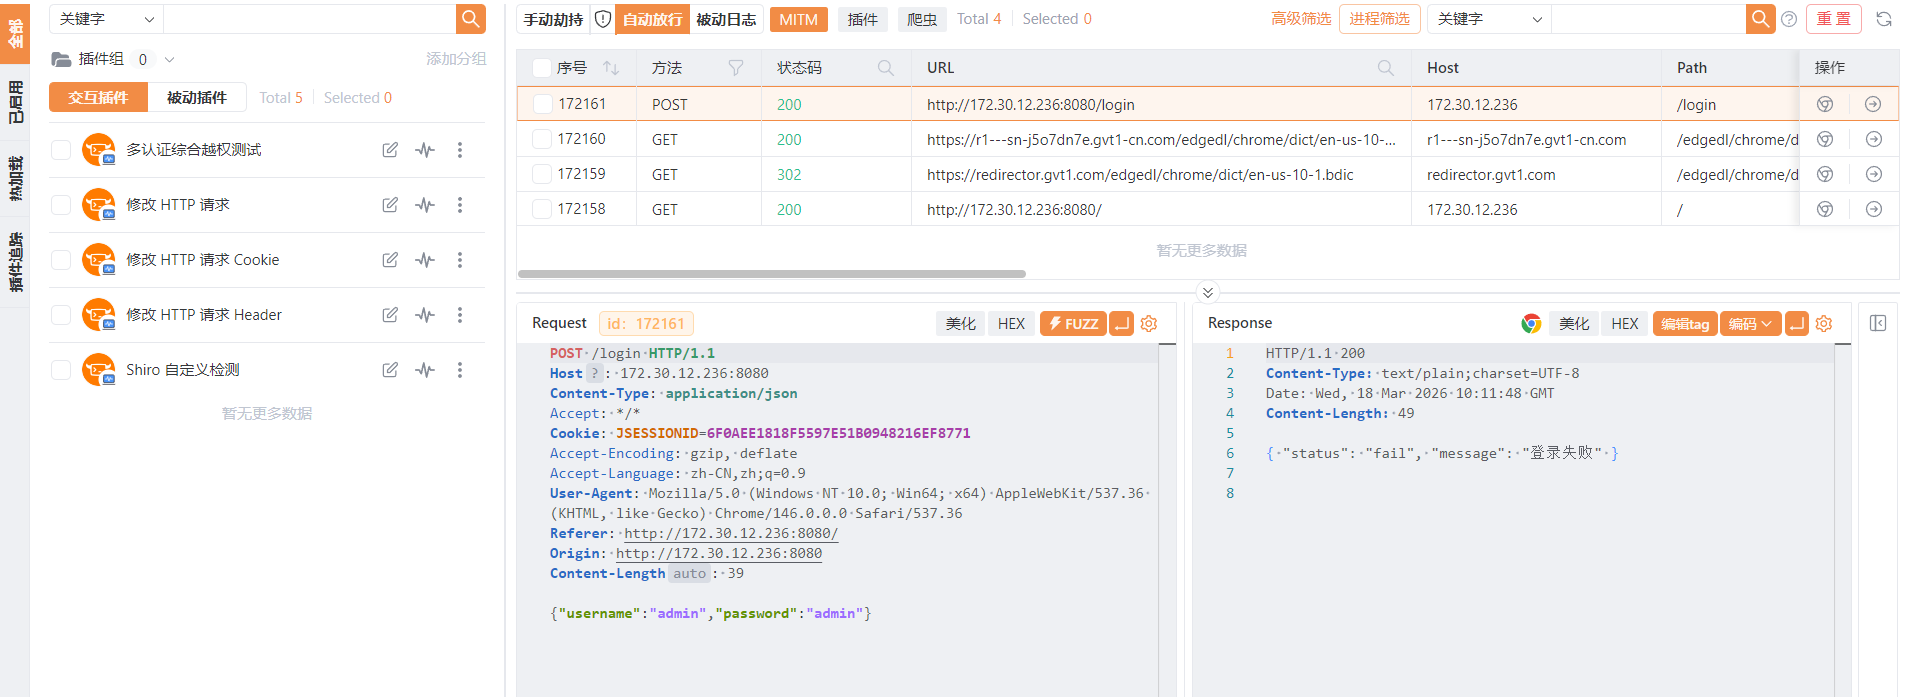Open the 关键字 dropdown in history filter
The image size is (1919, 697).
pyautogui.click(x=1489, y=19)
